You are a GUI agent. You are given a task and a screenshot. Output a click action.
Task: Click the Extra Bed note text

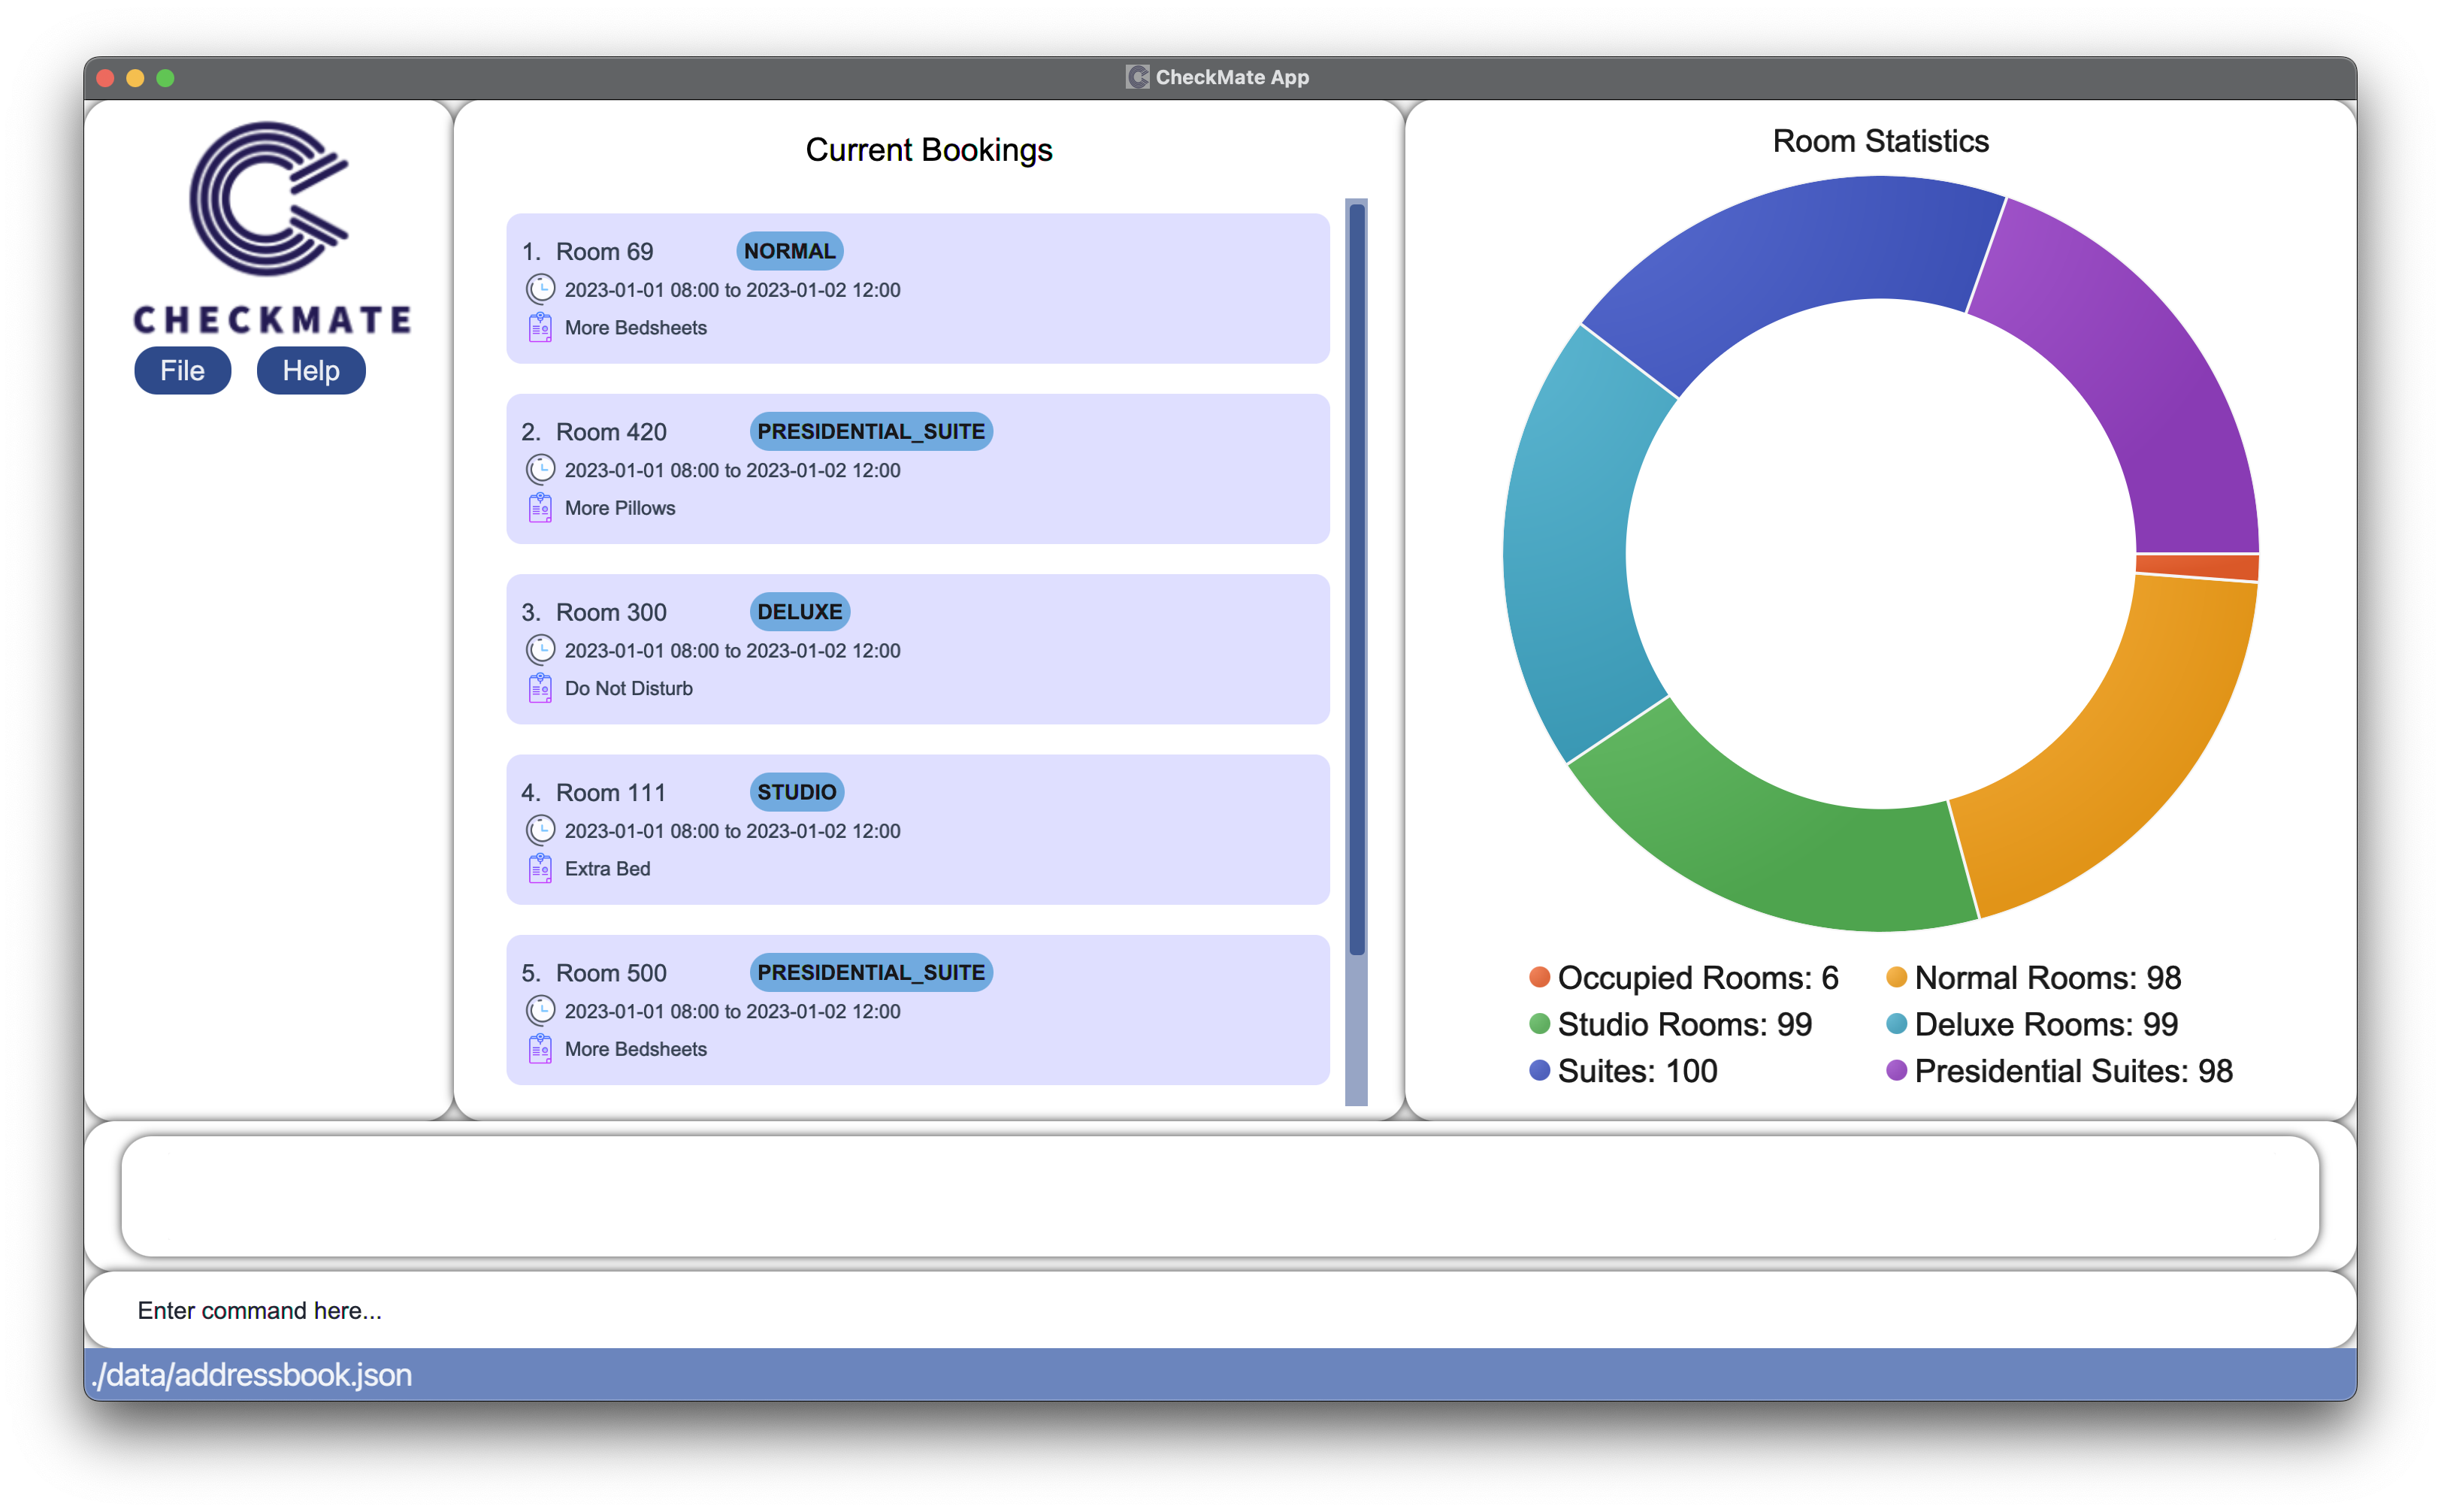tap(607, 869)
